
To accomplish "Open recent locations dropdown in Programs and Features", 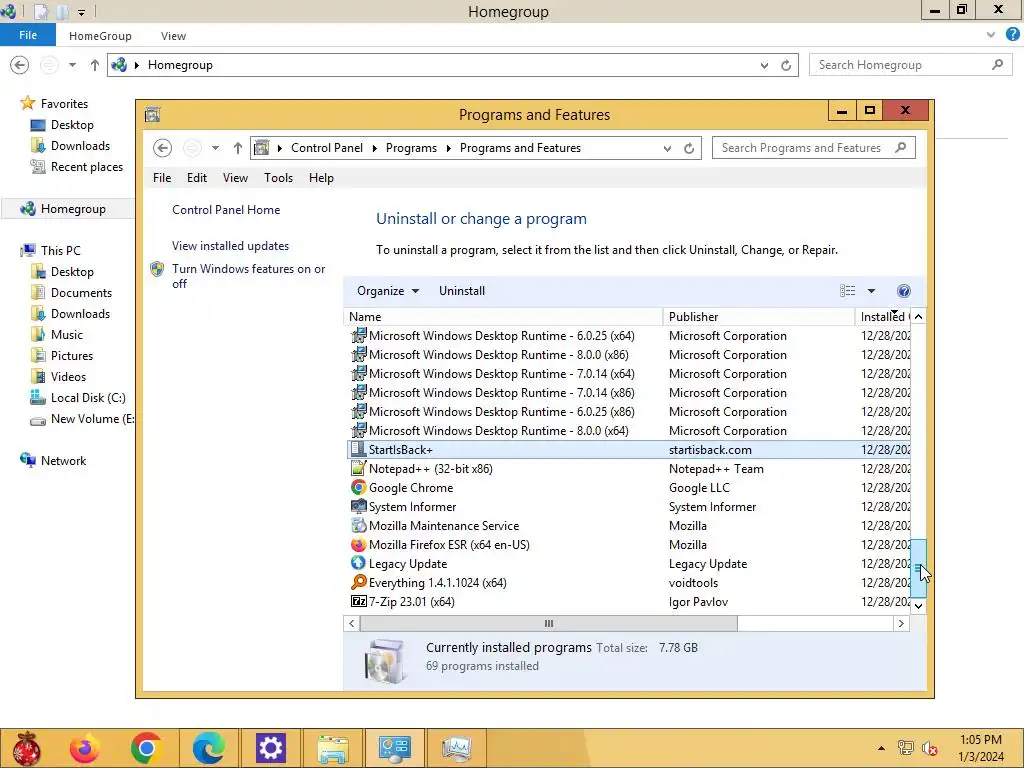I will click(x=215, y=148).
